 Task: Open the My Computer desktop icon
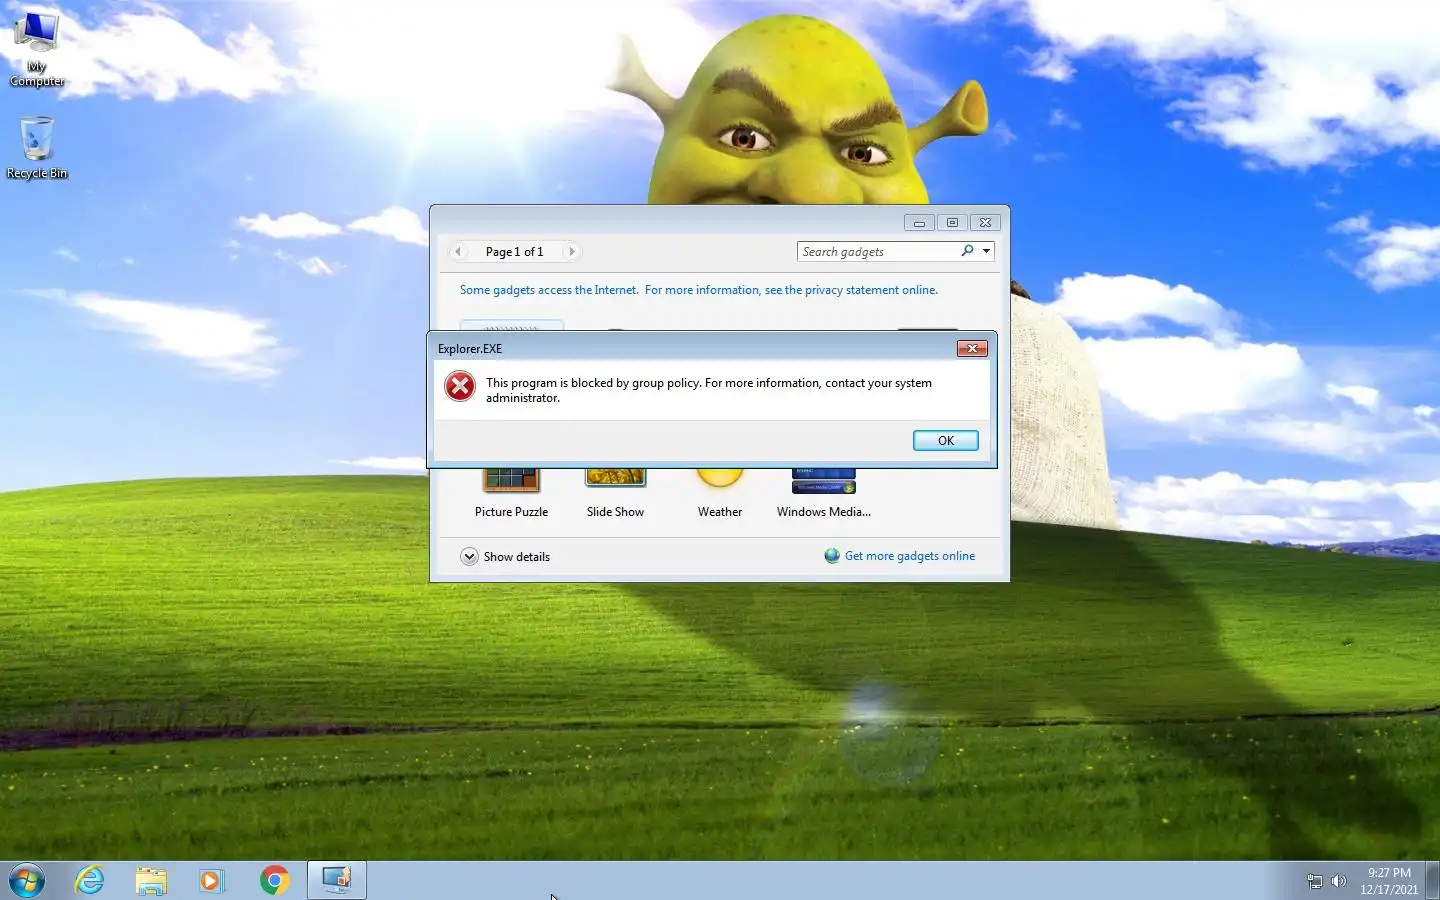tap(37, 48)
